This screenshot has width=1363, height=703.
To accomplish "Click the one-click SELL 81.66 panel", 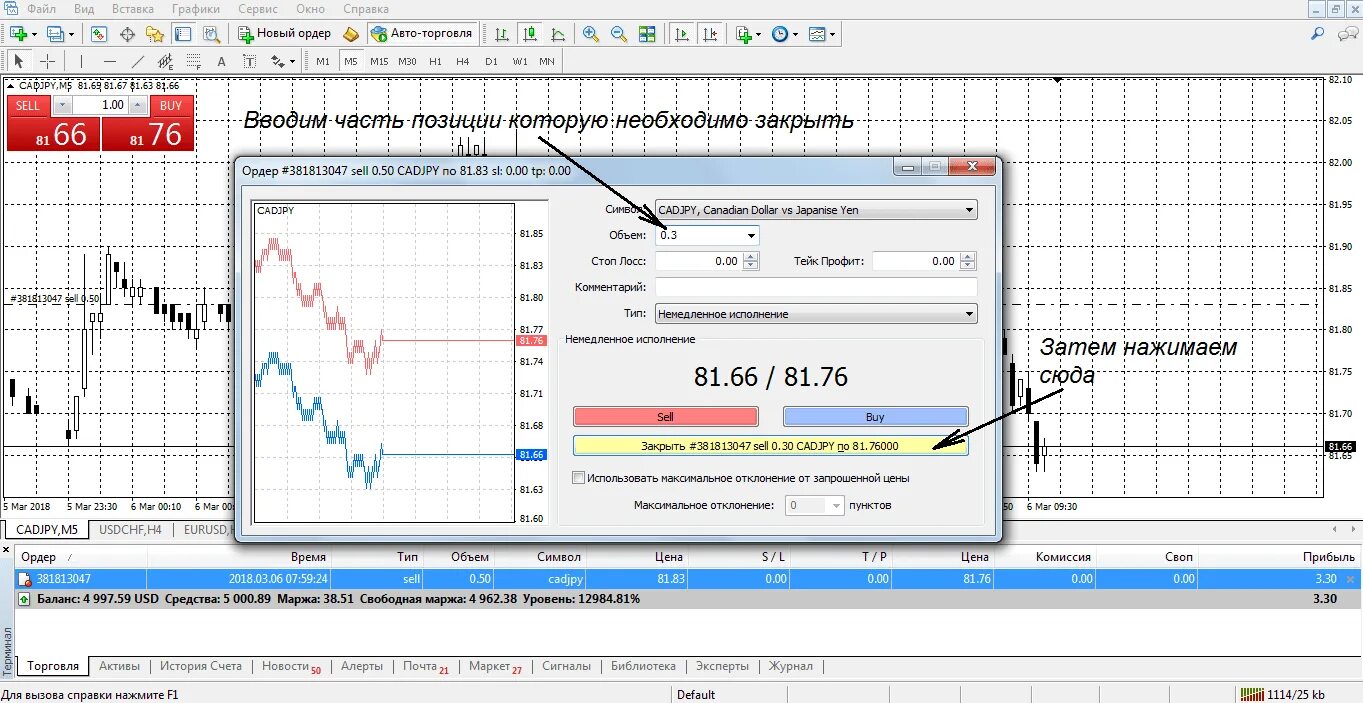I will 54,133.
